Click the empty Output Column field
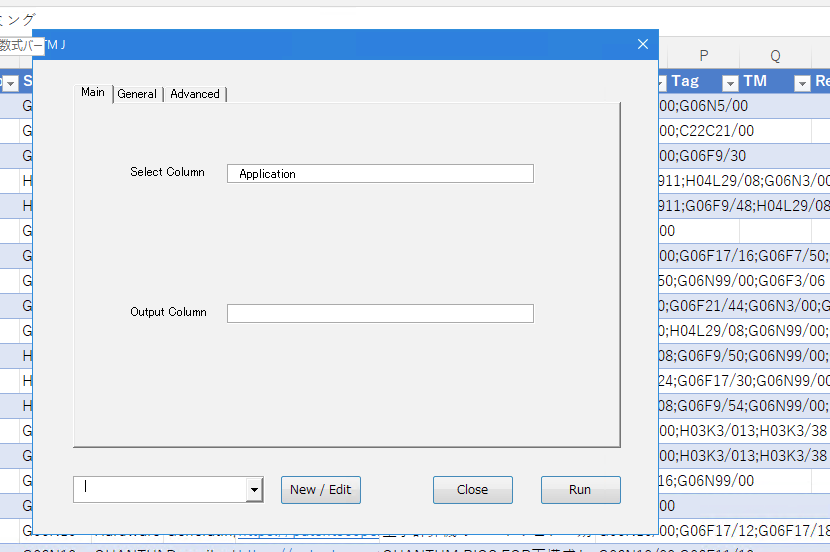 click(380, 313)
